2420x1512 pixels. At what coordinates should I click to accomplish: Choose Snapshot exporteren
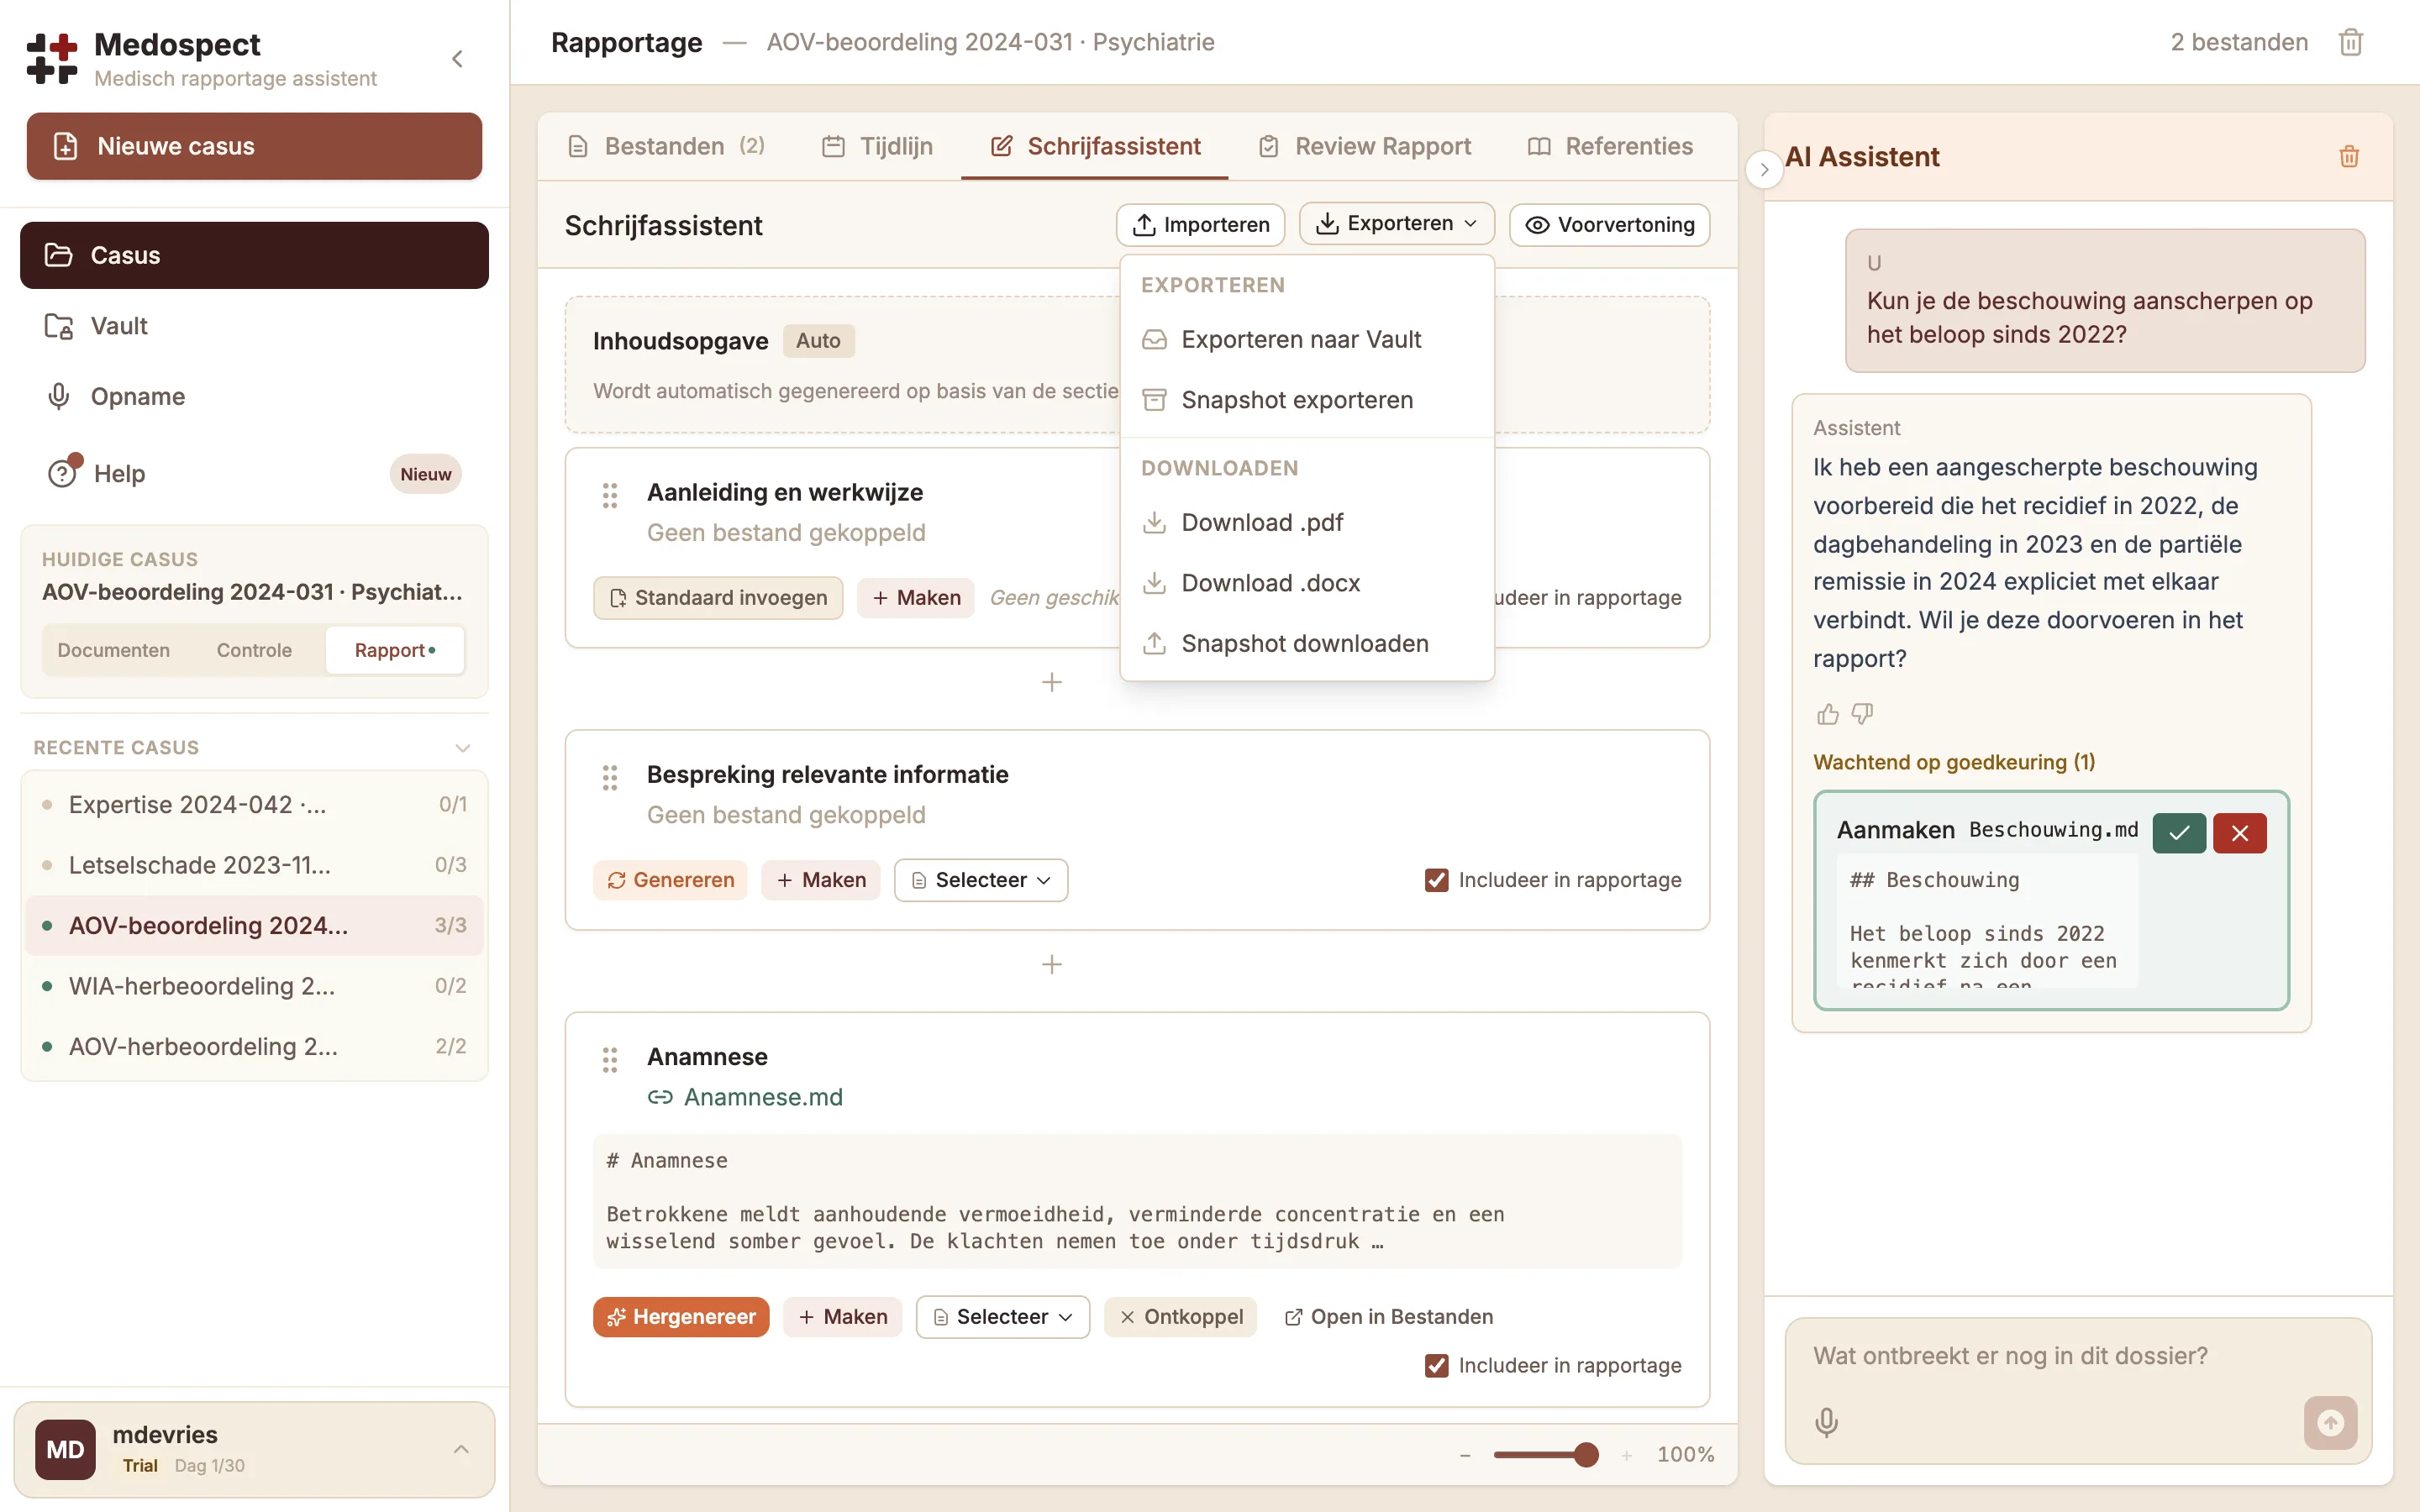point(1307,400)
